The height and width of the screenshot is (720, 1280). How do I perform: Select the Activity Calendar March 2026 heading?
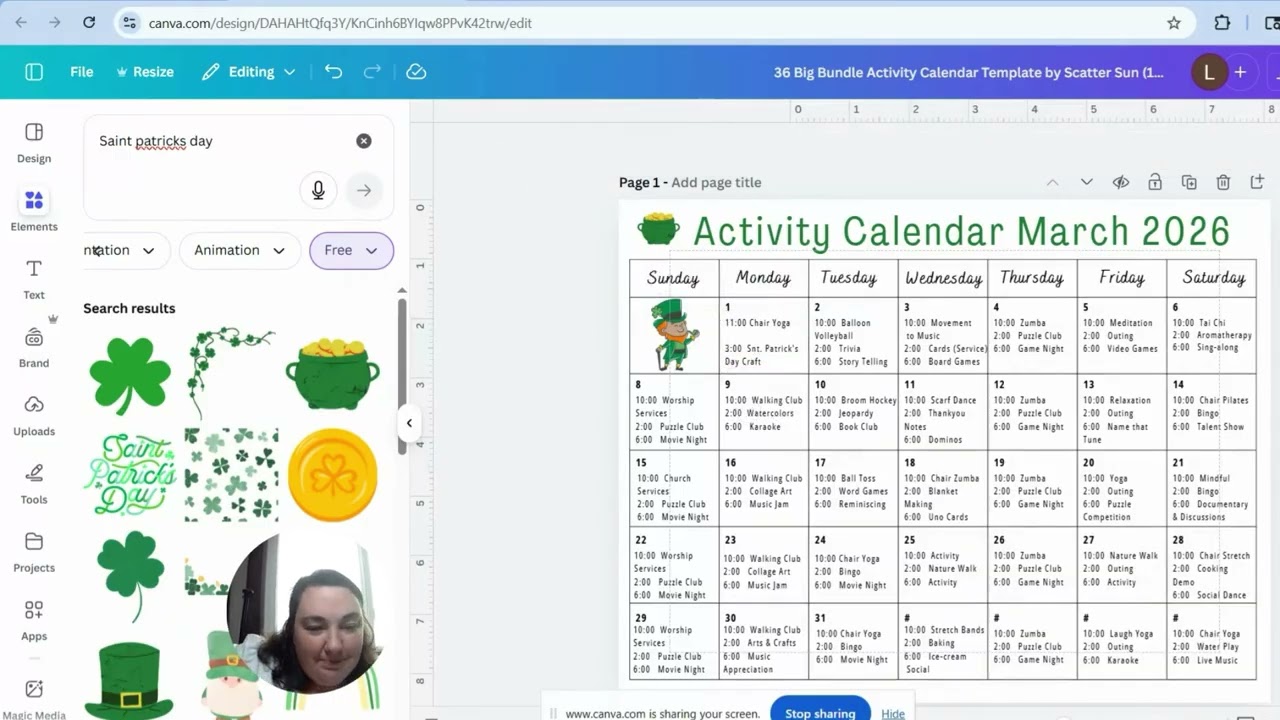pos(961,231)
